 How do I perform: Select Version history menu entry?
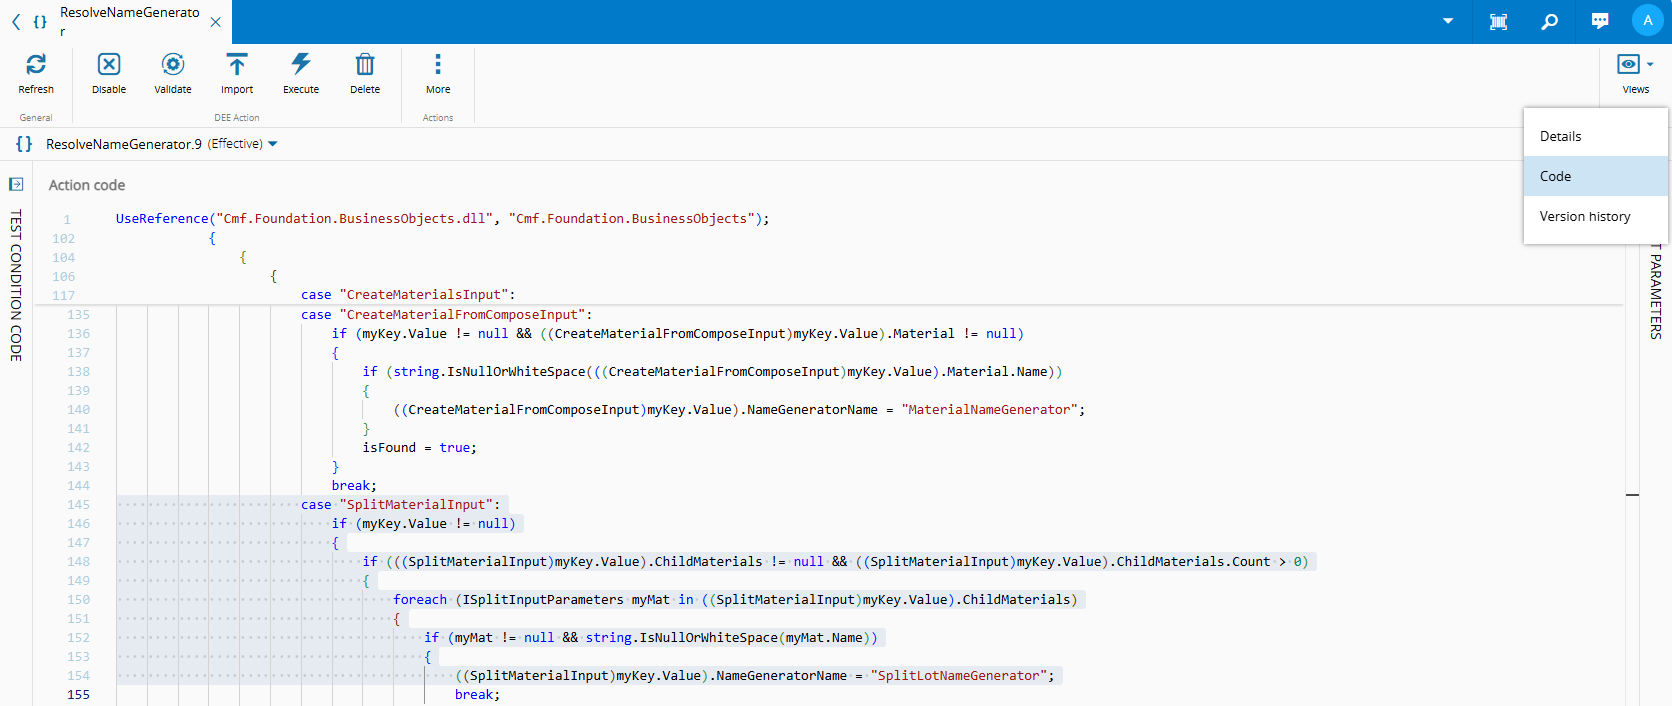click(x=1585, y=216)
